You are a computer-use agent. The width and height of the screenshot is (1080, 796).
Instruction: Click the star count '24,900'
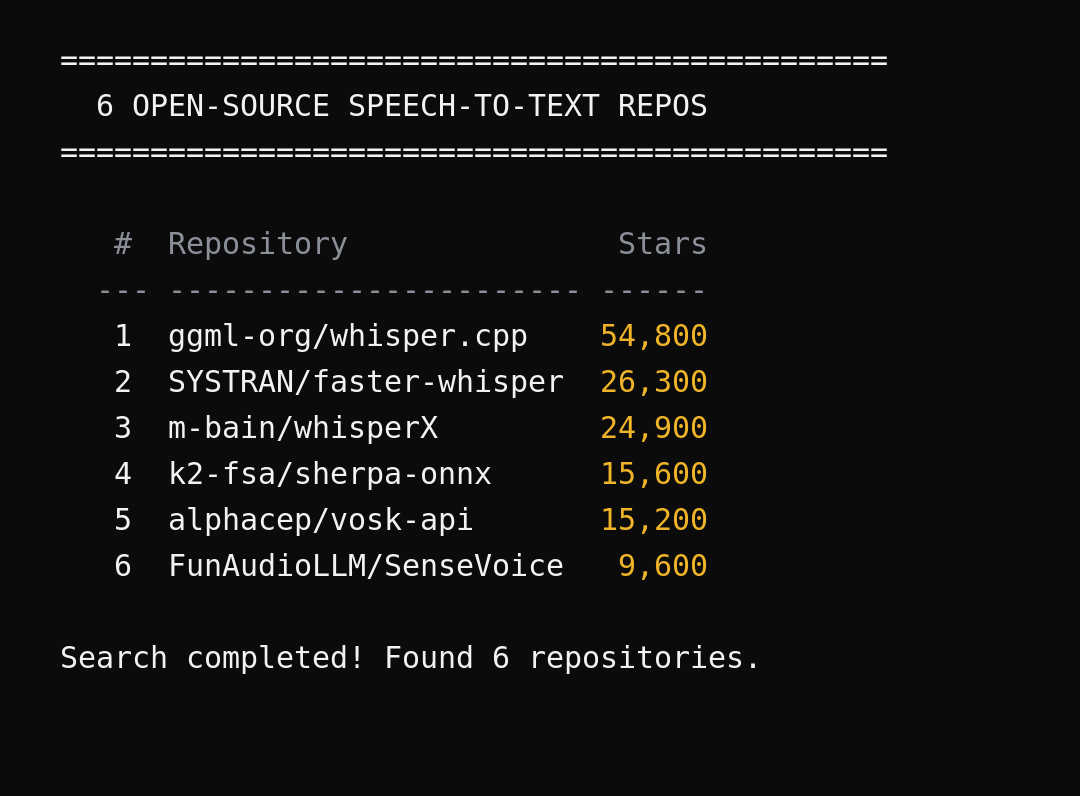(x=654, y=428)
